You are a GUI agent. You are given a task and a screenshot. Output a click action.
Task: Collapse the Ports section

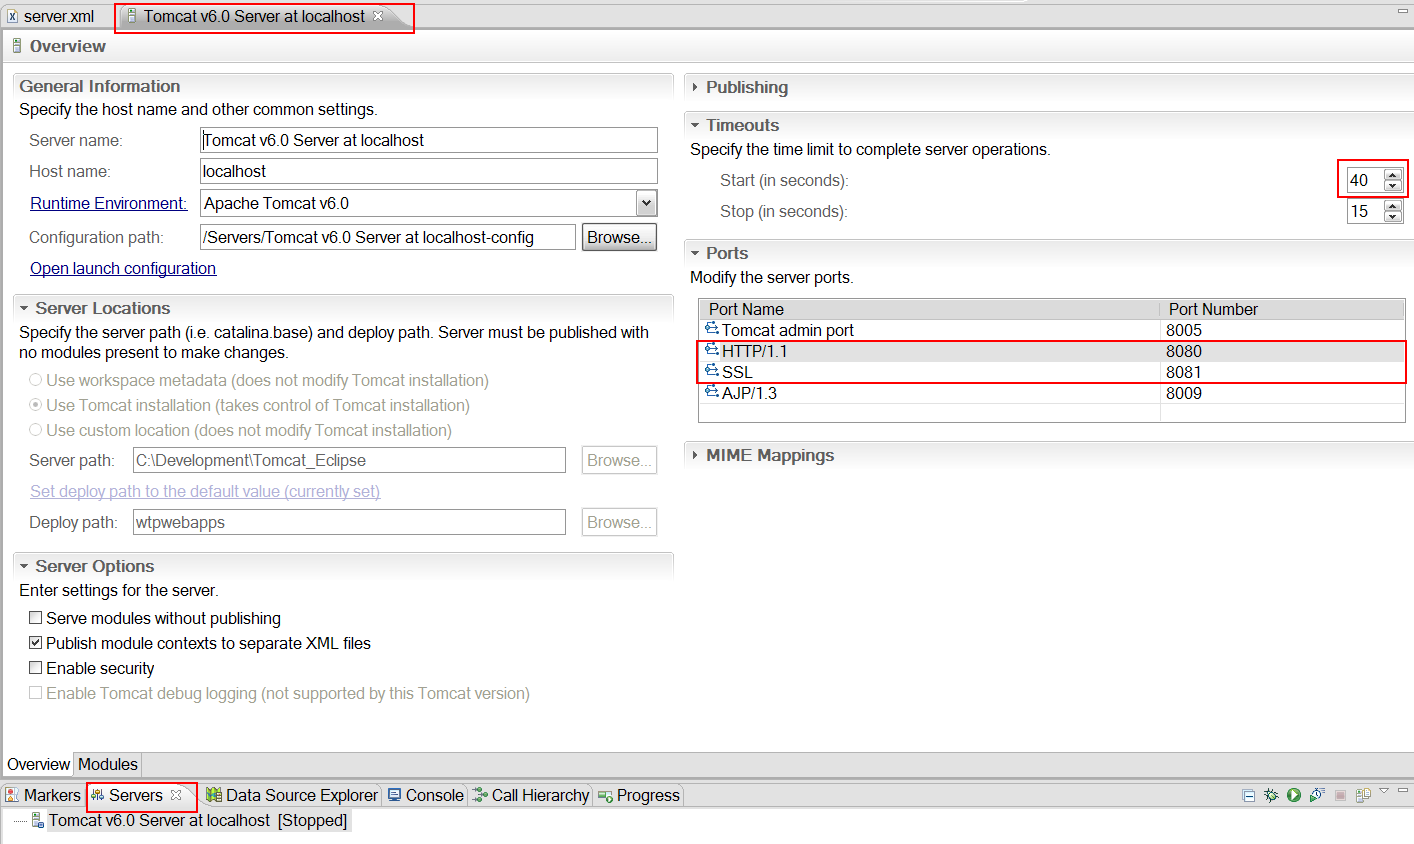[695, 253]
